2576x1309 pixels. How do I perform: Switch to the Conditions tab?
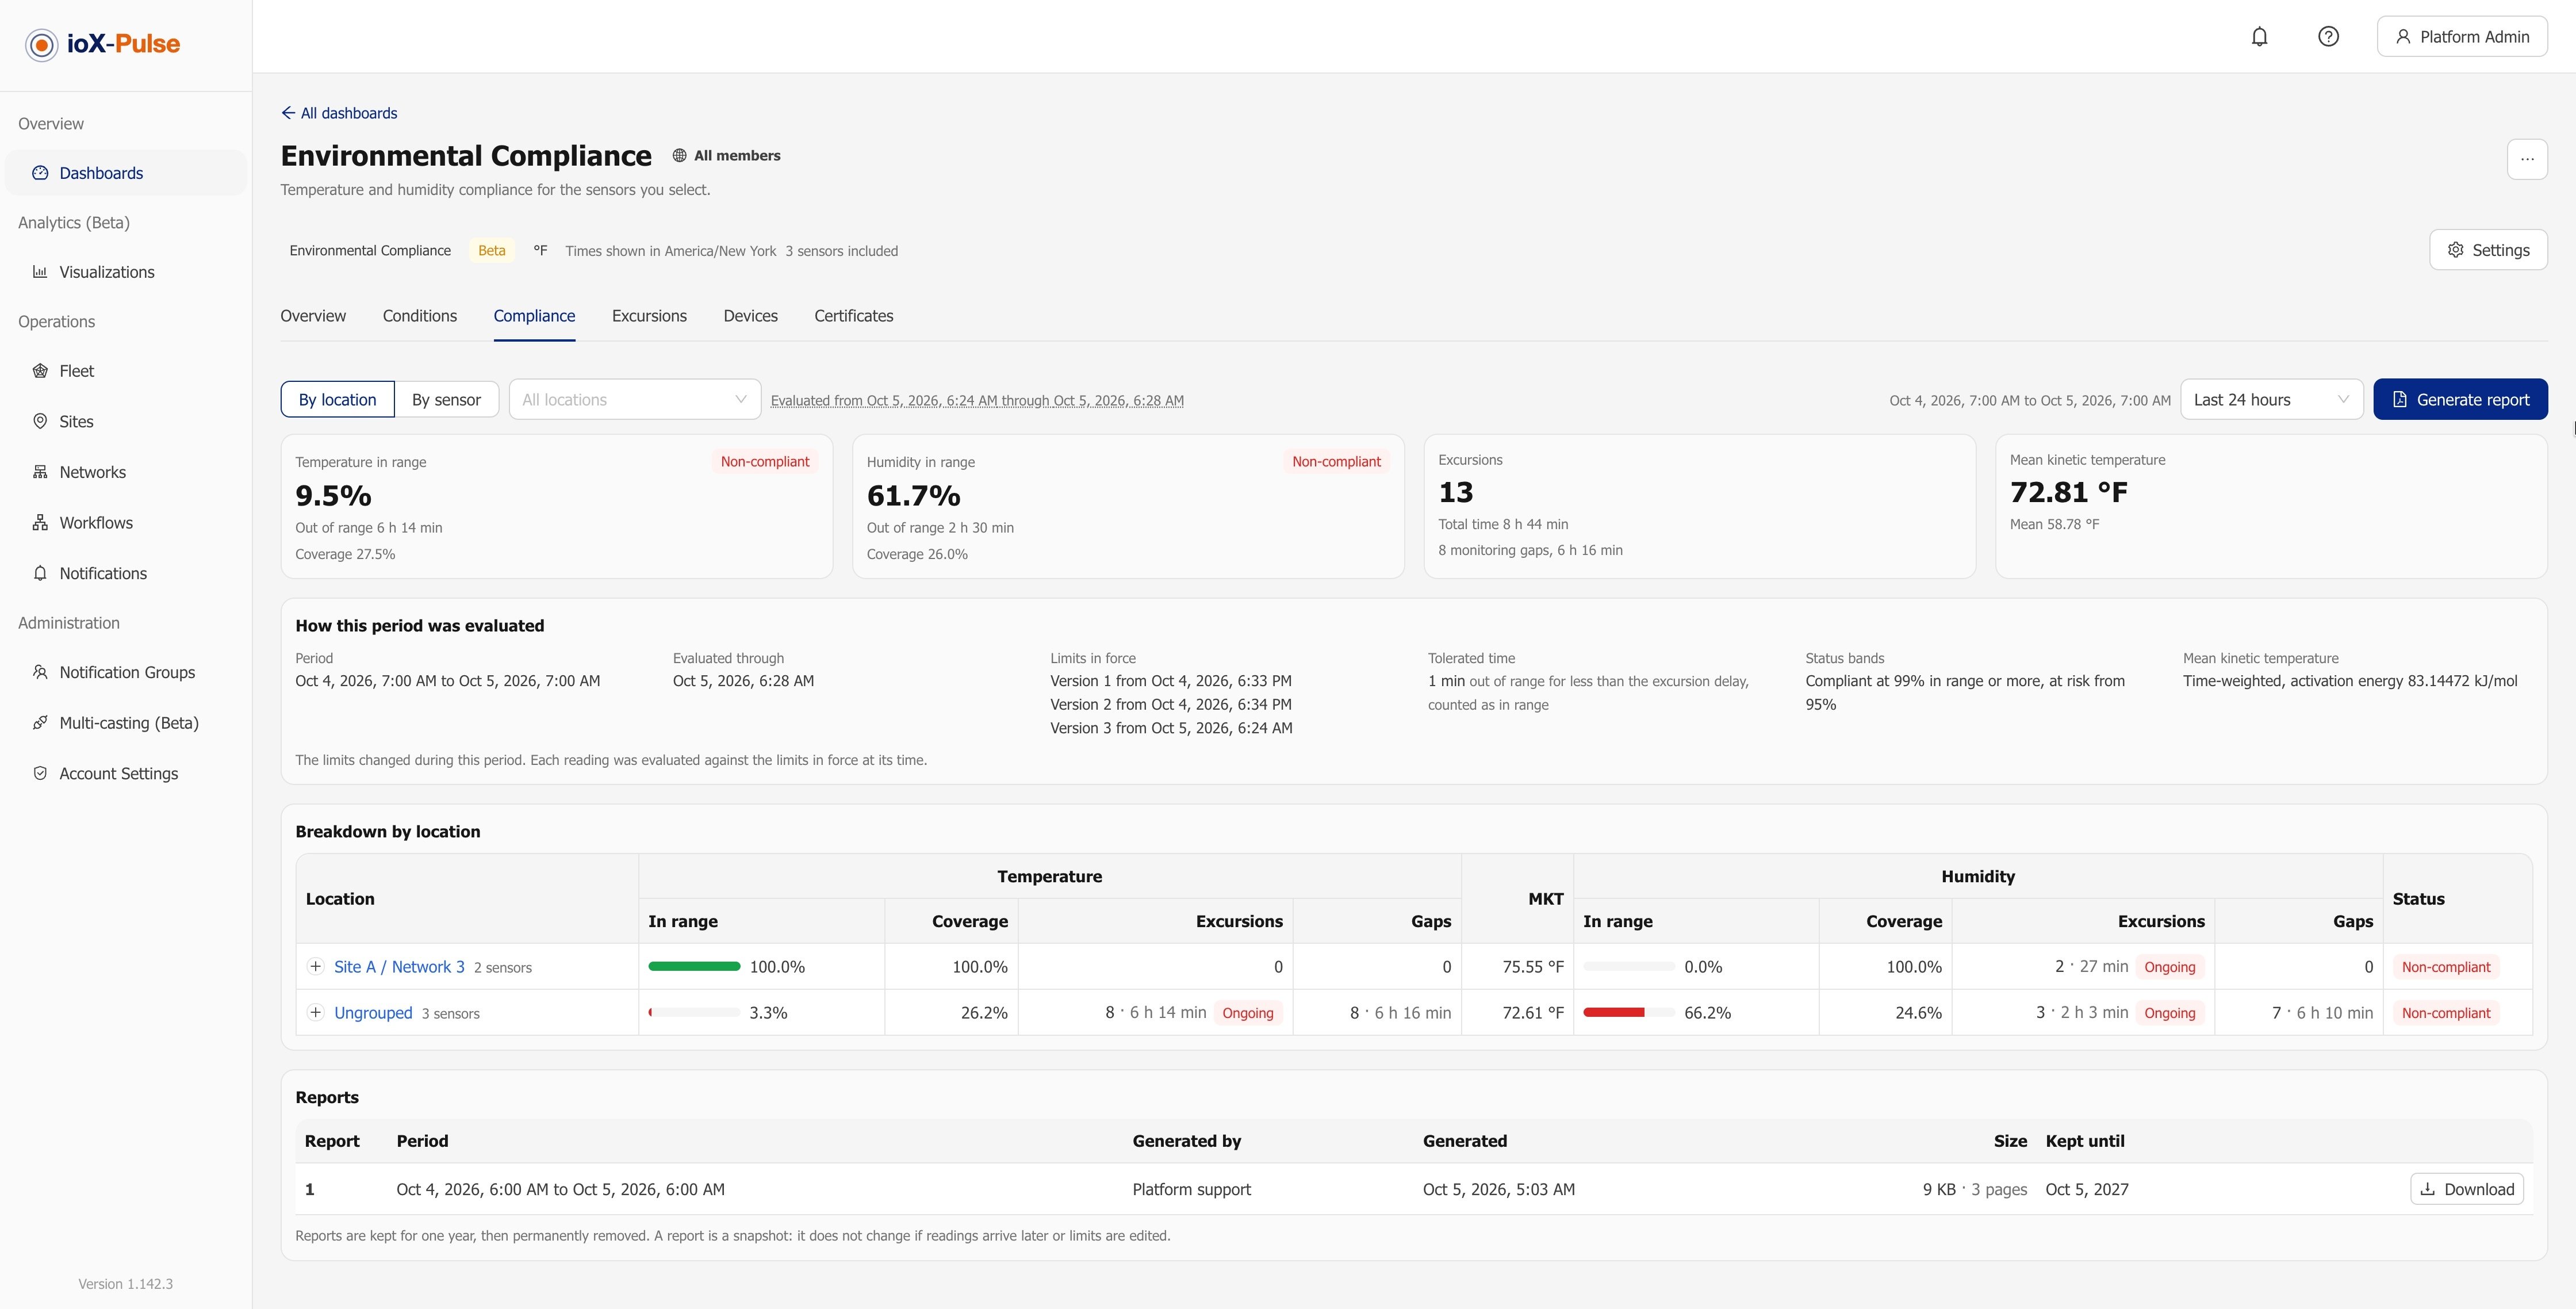point(420,316)
